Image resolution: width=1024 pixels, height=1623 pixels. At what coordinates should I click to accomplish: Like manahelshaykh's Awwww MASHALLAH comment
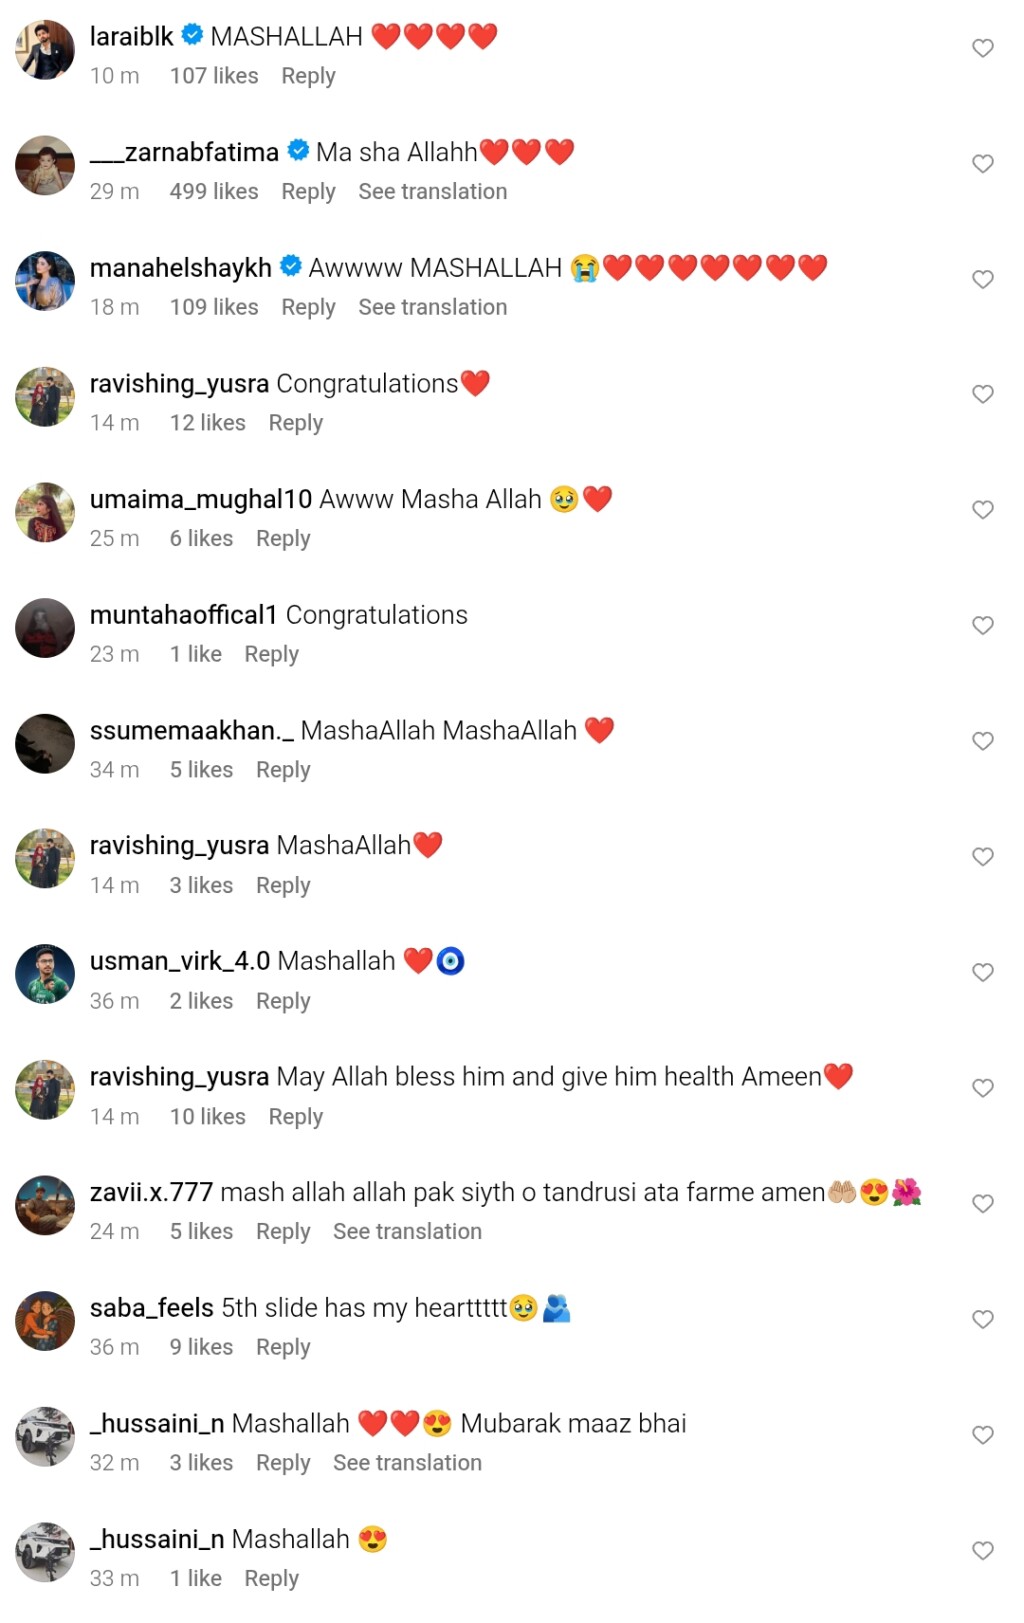tap(983, 279)
